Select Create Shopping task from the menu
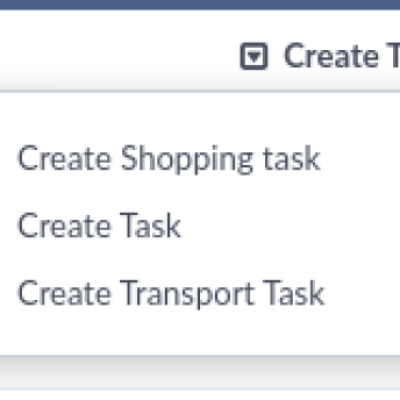The width and height of the screenshot is (400, 400). coord(169,159)
